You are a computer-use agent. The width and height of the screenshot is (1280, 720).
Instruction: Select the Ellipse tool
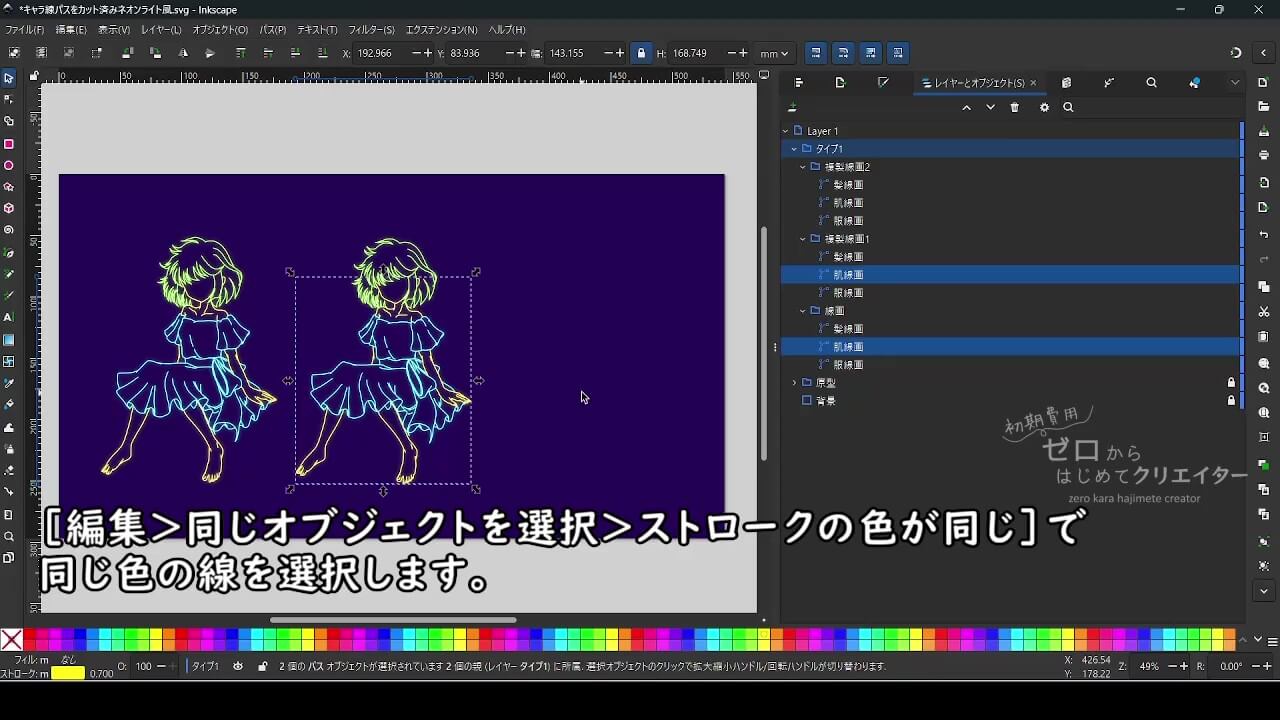(11, 167)
